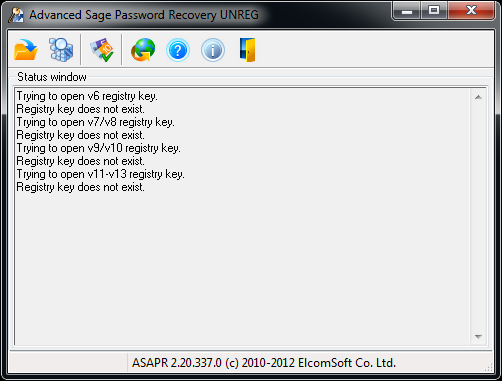Open the globe web update icon

[143, 50]
